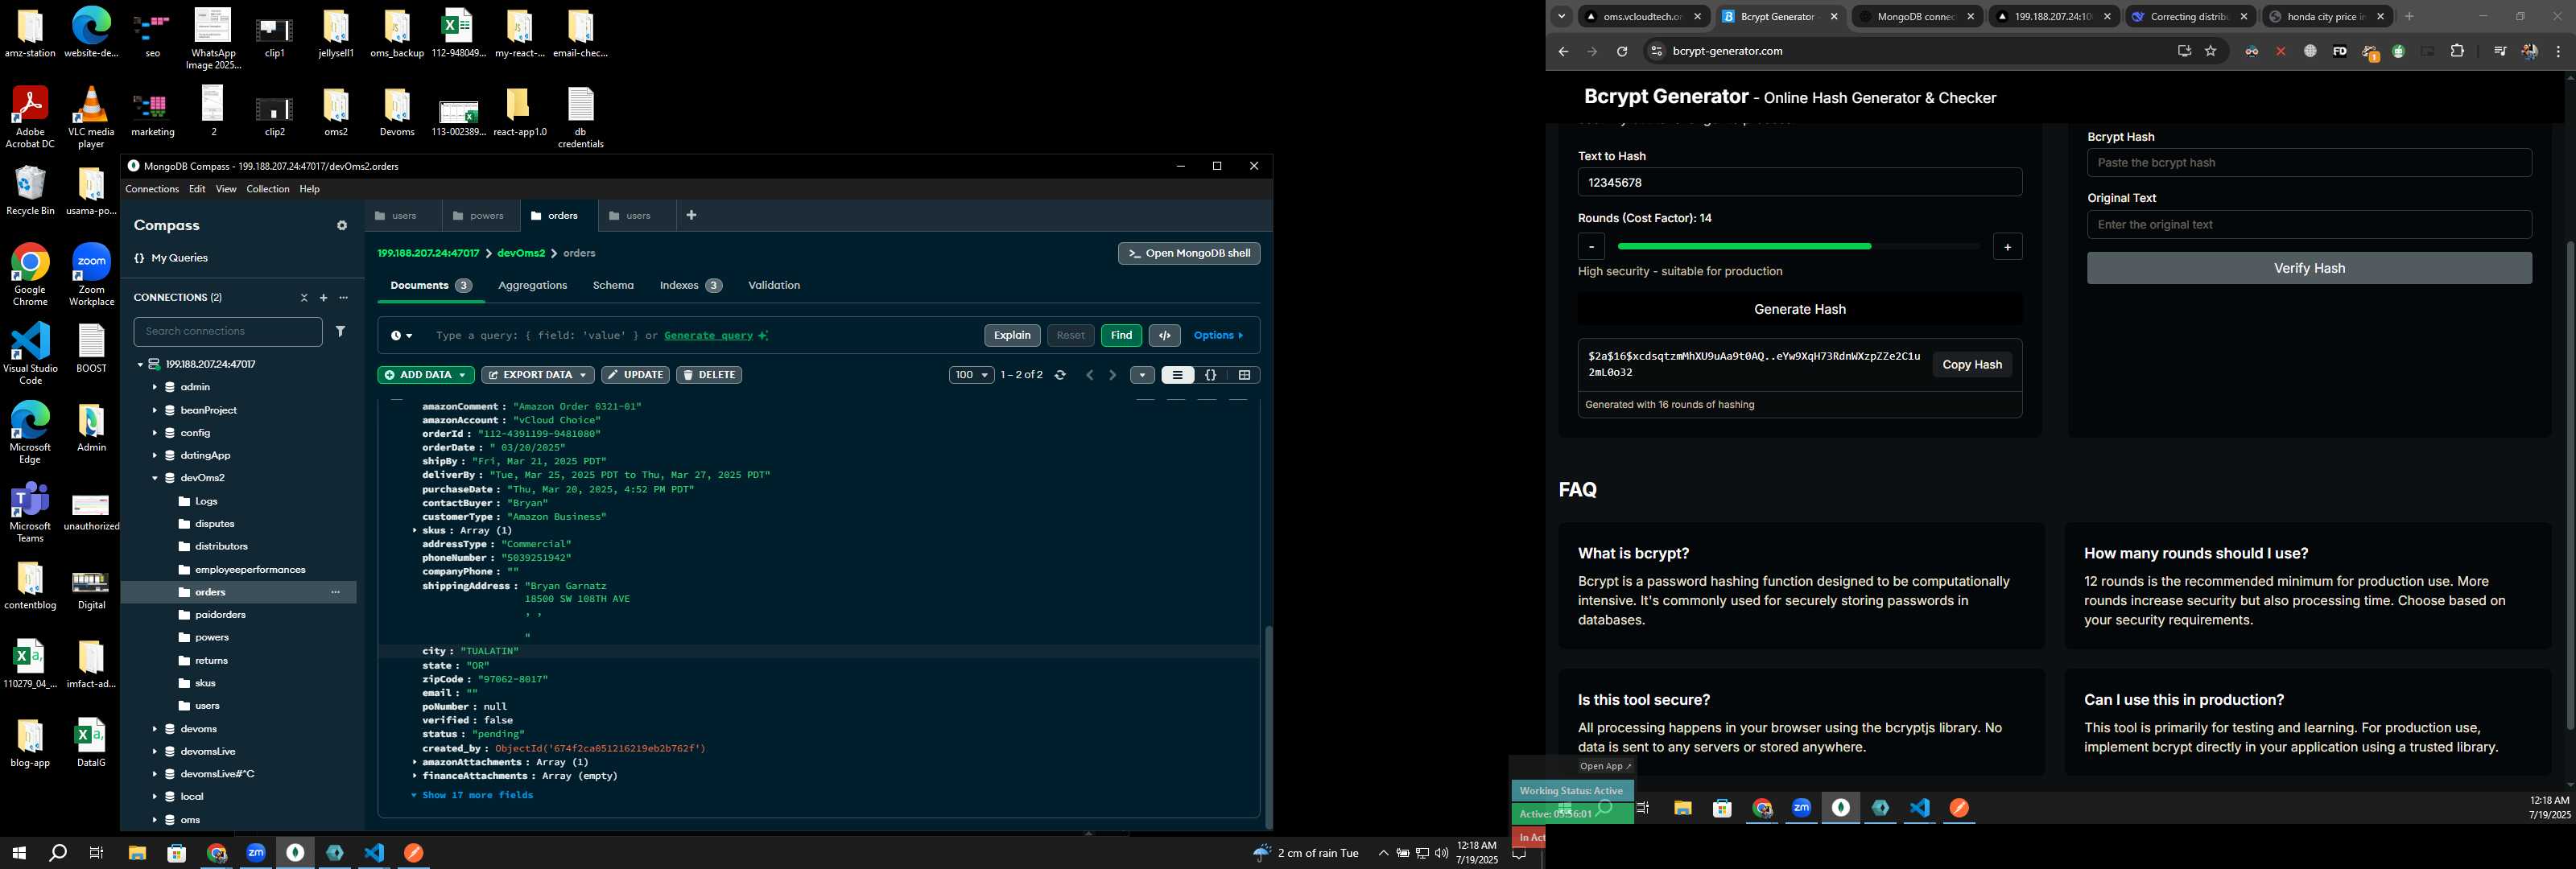The height and width of the screenshot is (869, 2576).
Task: Refresh the documents list in Compass
Action: (1061, 375)
